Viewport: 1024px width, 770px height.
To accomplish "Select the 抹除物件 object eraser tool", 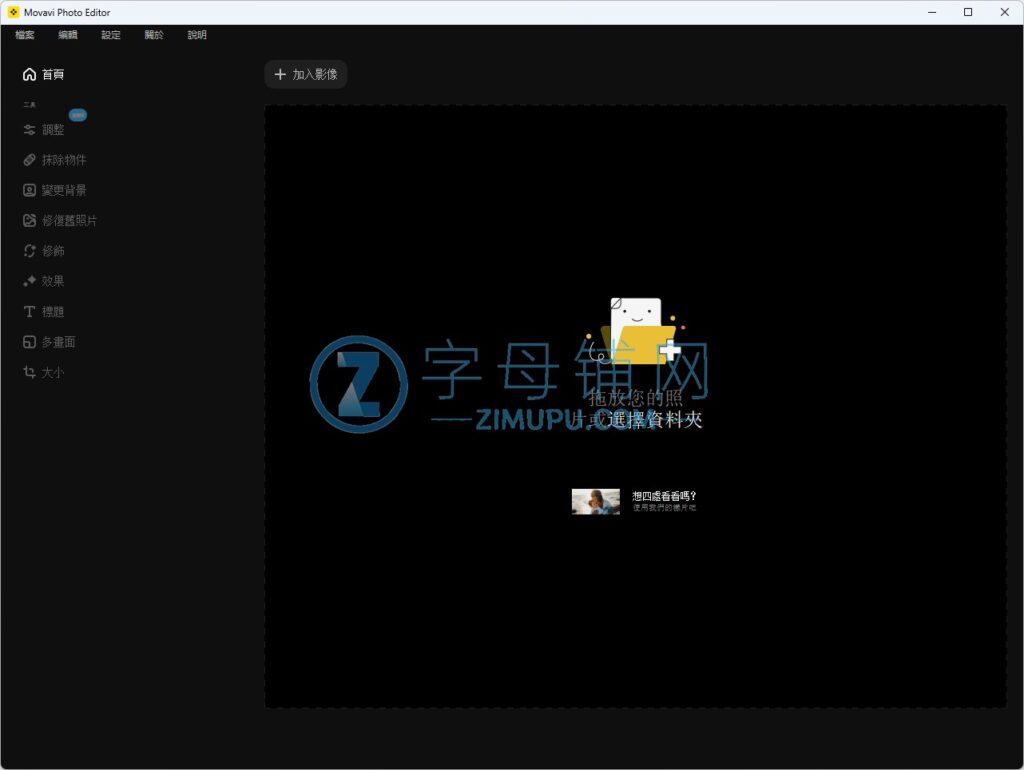I will [x=54, y=160].
